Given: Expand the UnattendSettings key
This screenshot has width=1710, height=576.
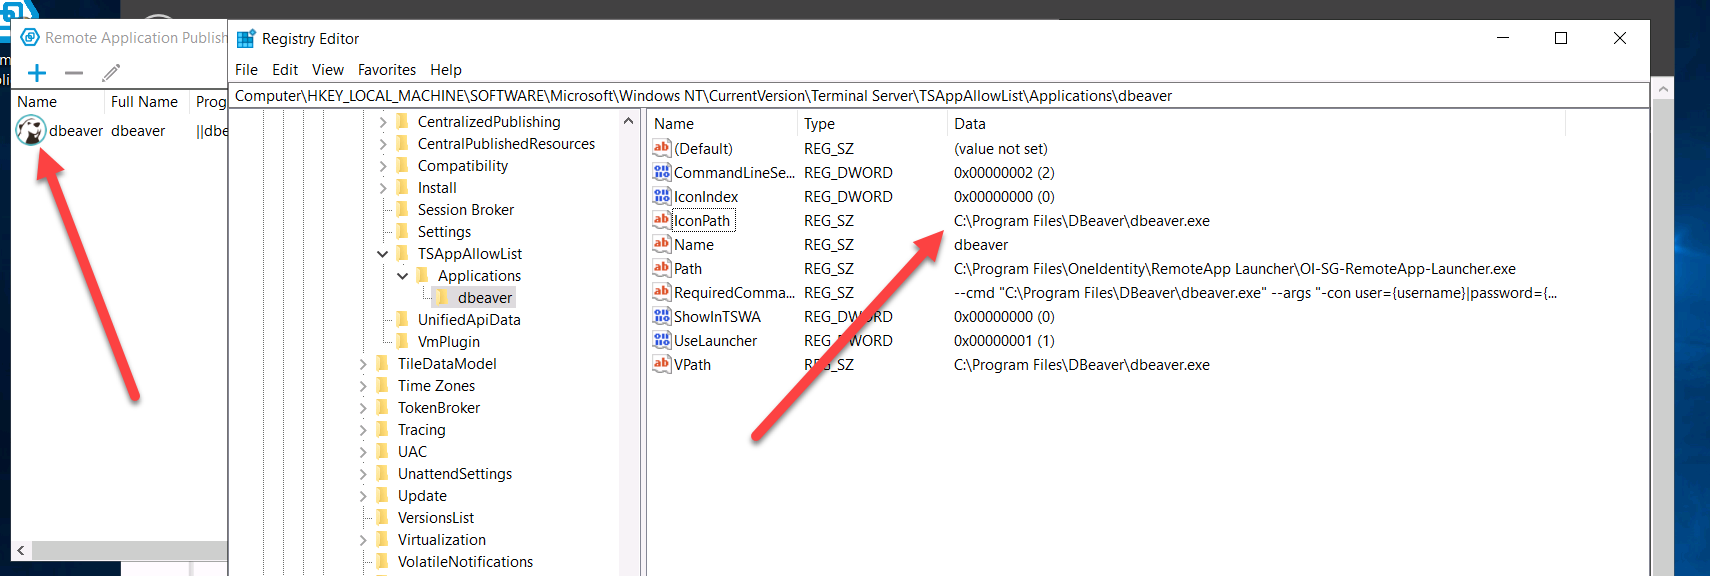Looking at the screenshot, I should (362, 474).
